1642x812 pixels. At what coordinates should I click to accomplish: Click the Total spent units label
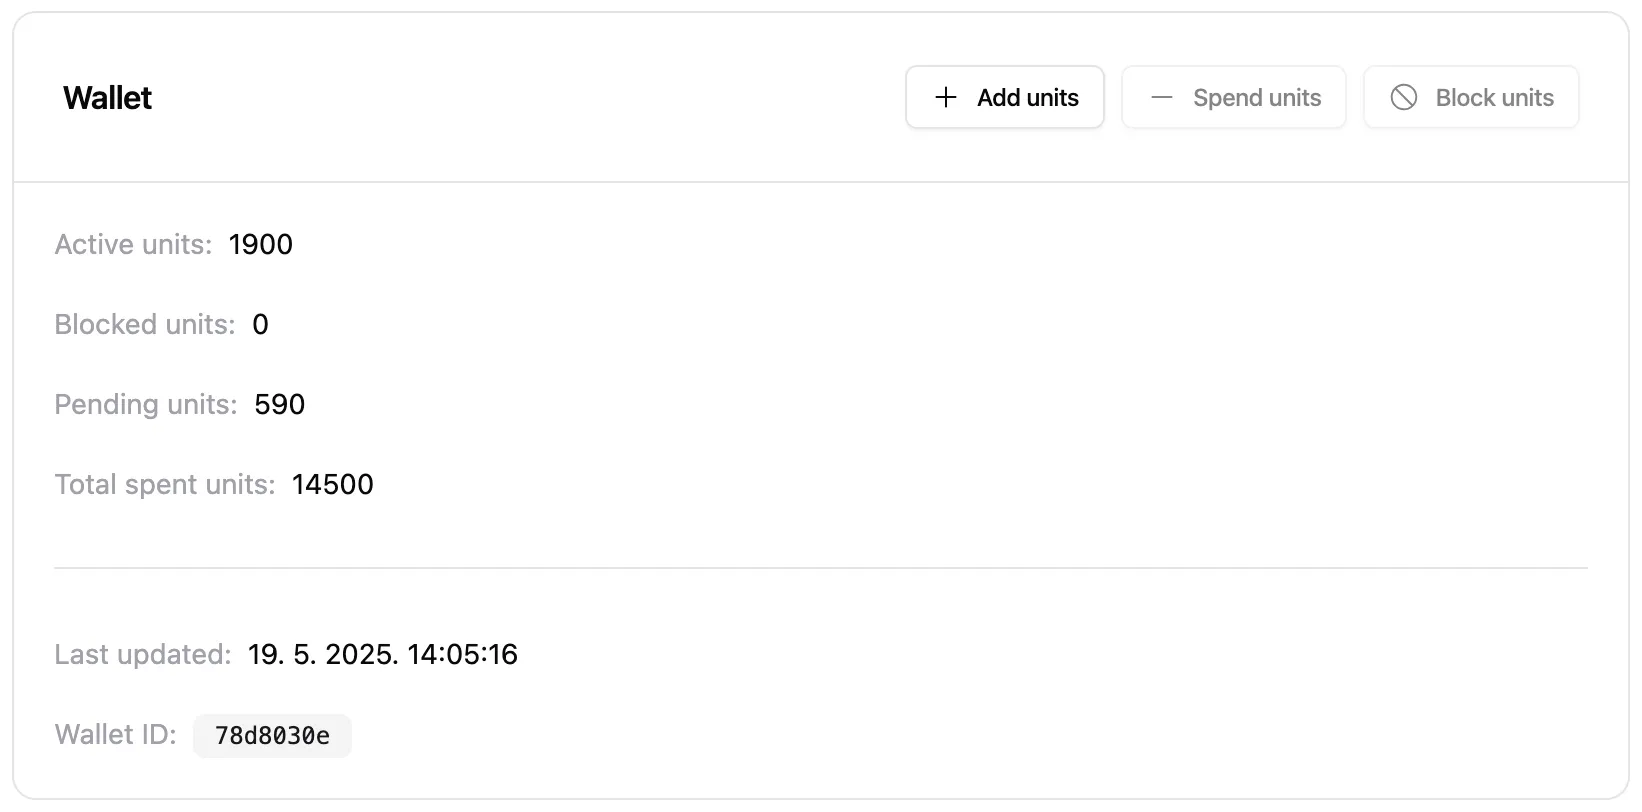tap(164, 485)
